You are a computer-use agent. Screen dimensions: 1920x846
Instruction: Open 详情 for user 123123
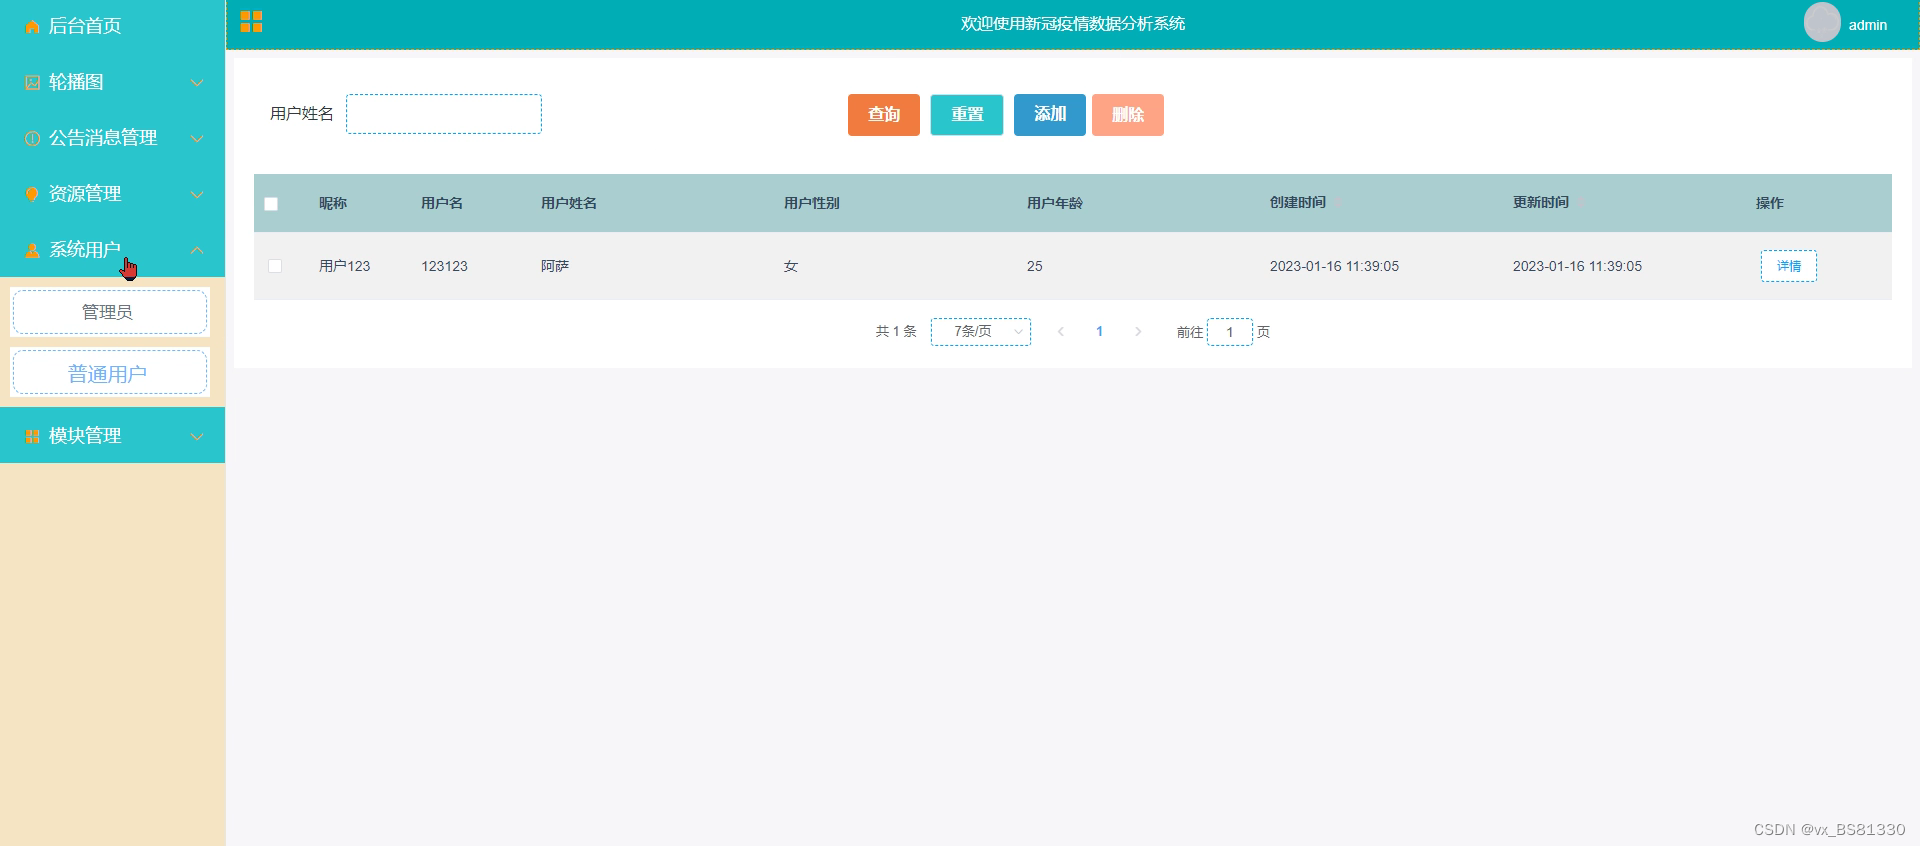[1789, 266]
